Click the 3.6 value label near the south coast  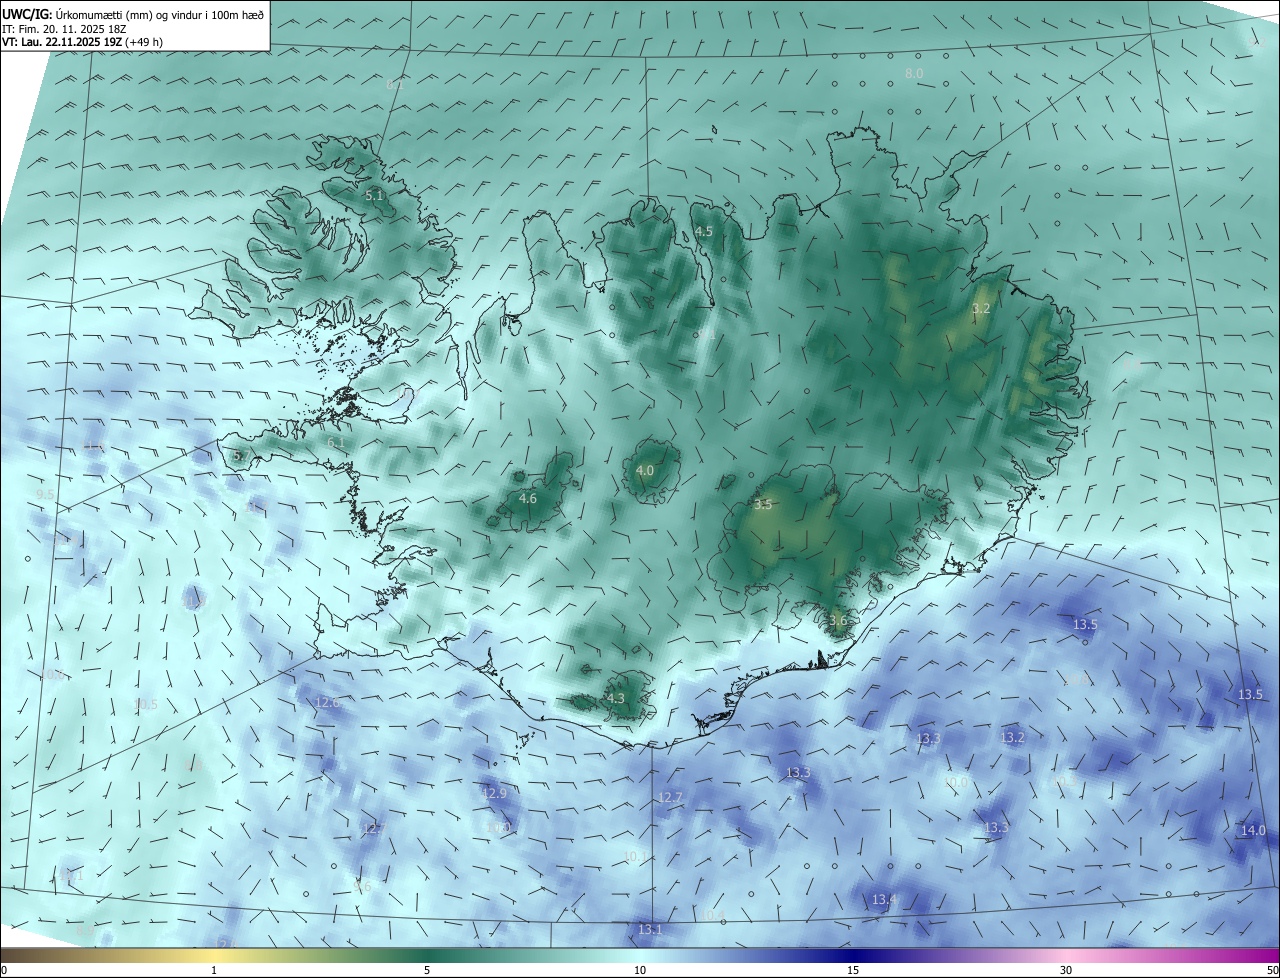point(838,620)
